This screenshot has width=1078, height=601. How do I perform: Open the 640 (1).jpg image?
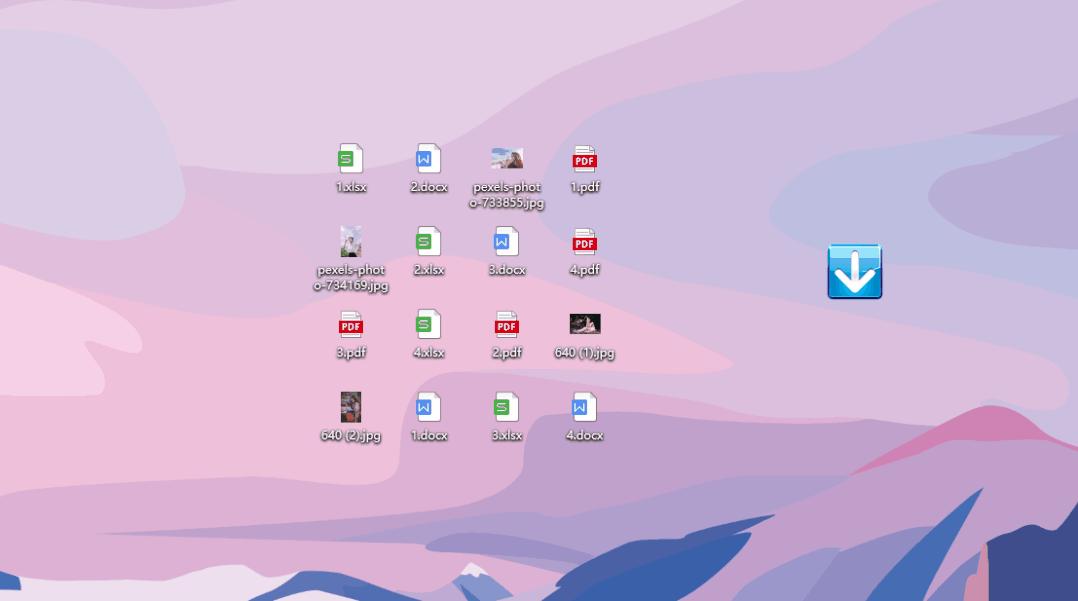[x=584, y=325]
